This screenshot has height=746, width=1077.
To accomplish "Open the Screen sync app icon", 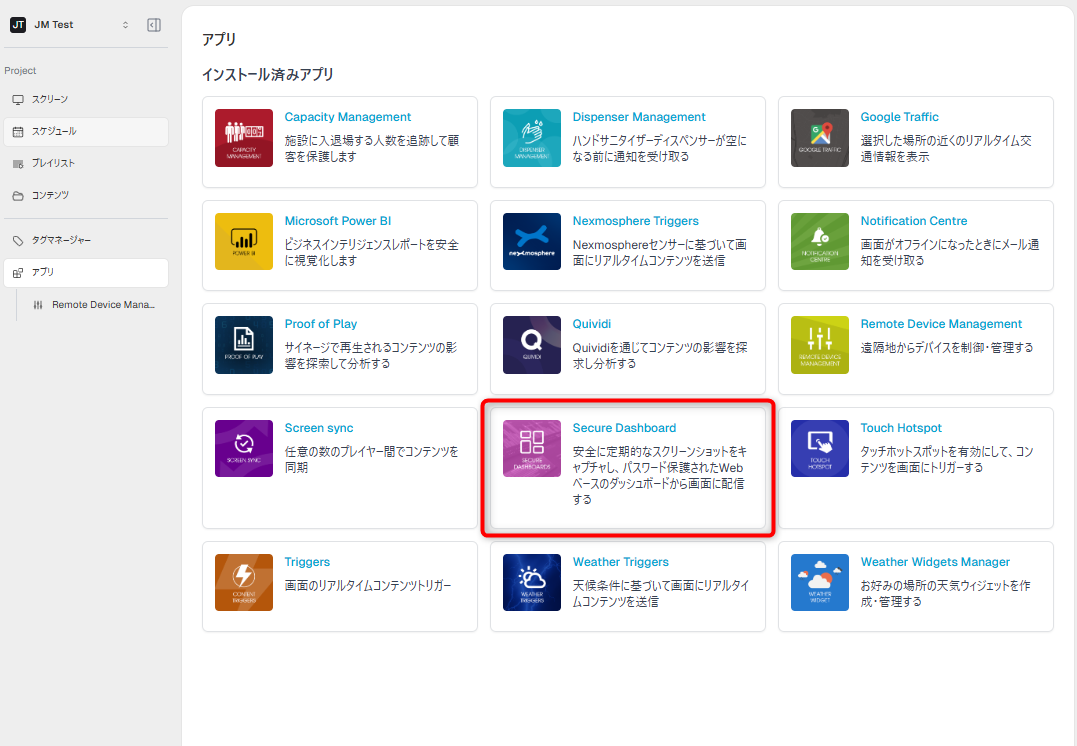I will pos(244,449).
